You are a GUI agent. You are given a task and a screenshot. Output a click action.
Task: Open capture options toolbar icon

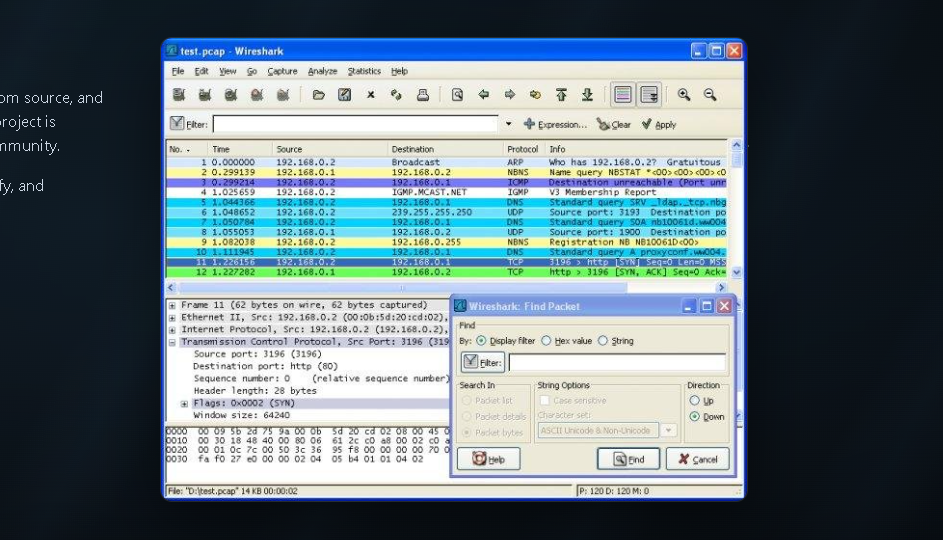tap(204, 94)
